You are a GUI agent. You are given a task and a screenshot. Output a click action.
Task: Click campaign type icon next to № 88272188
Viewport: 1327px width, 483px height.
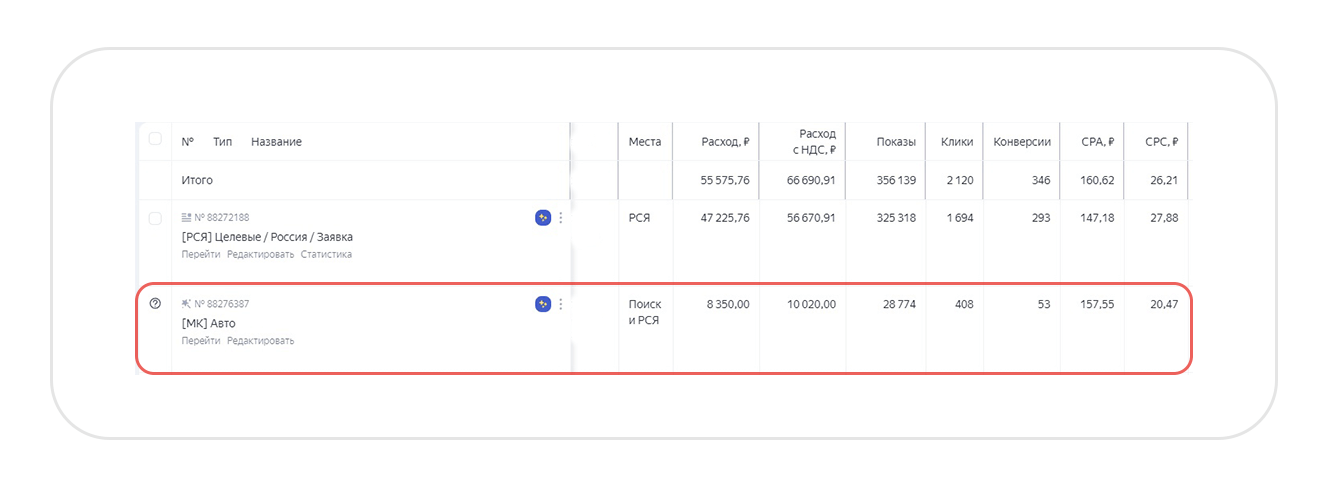(186, 217)
